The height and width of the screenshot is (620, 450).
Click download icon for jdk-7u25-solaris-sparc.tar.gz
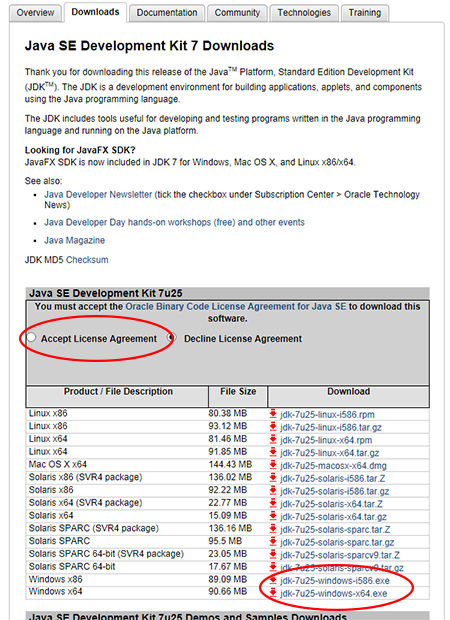(273, 541)
